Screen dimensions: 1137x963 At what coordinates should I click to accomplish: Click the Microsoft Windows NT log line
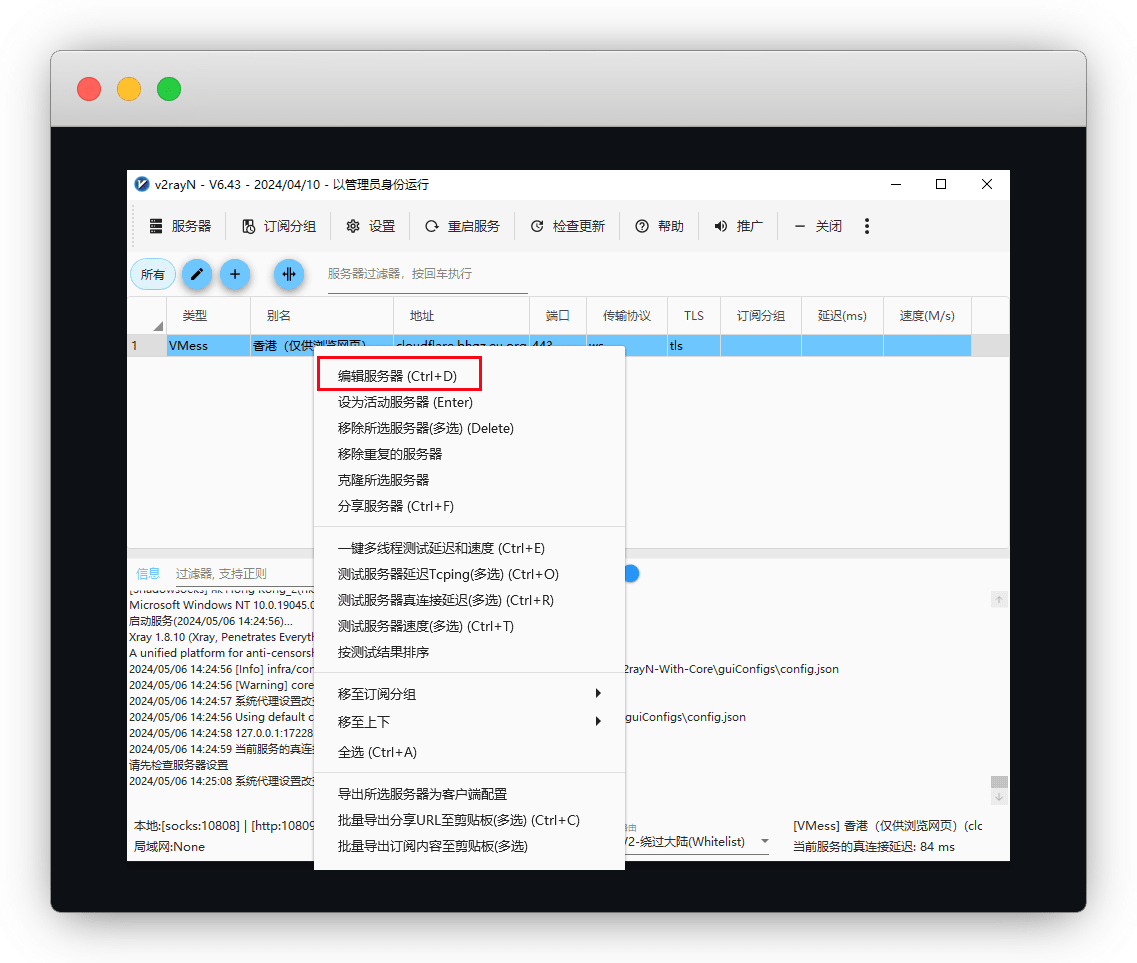coord(222,605)
